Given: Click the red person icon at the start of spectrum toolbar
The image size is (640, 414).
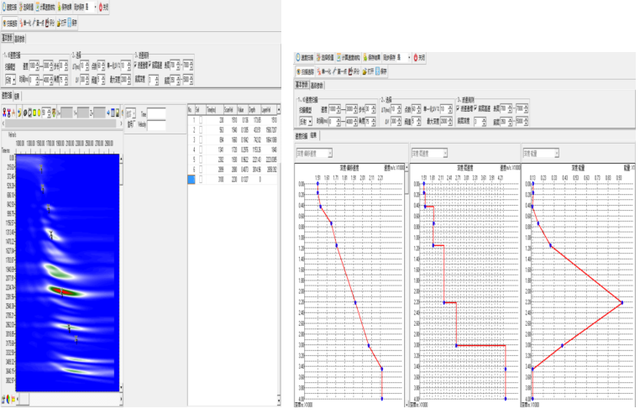Looking at the screenshot, I should coord(4,113).
